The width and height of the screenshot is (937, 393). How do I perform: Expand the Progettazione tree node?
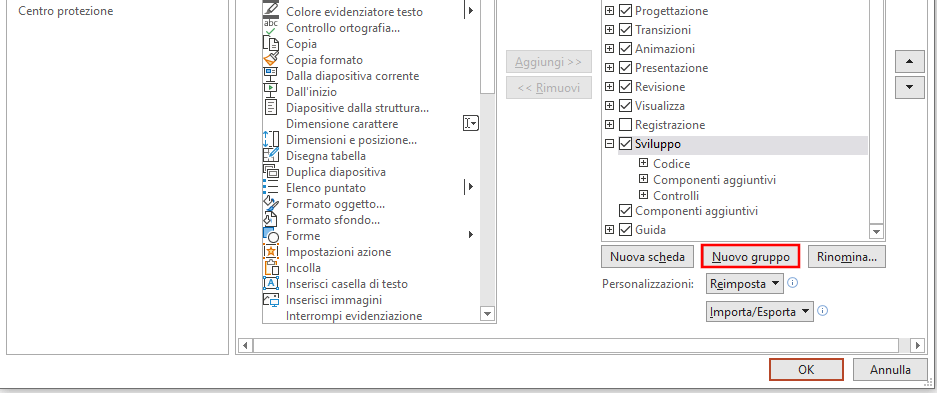click(609, 11)
